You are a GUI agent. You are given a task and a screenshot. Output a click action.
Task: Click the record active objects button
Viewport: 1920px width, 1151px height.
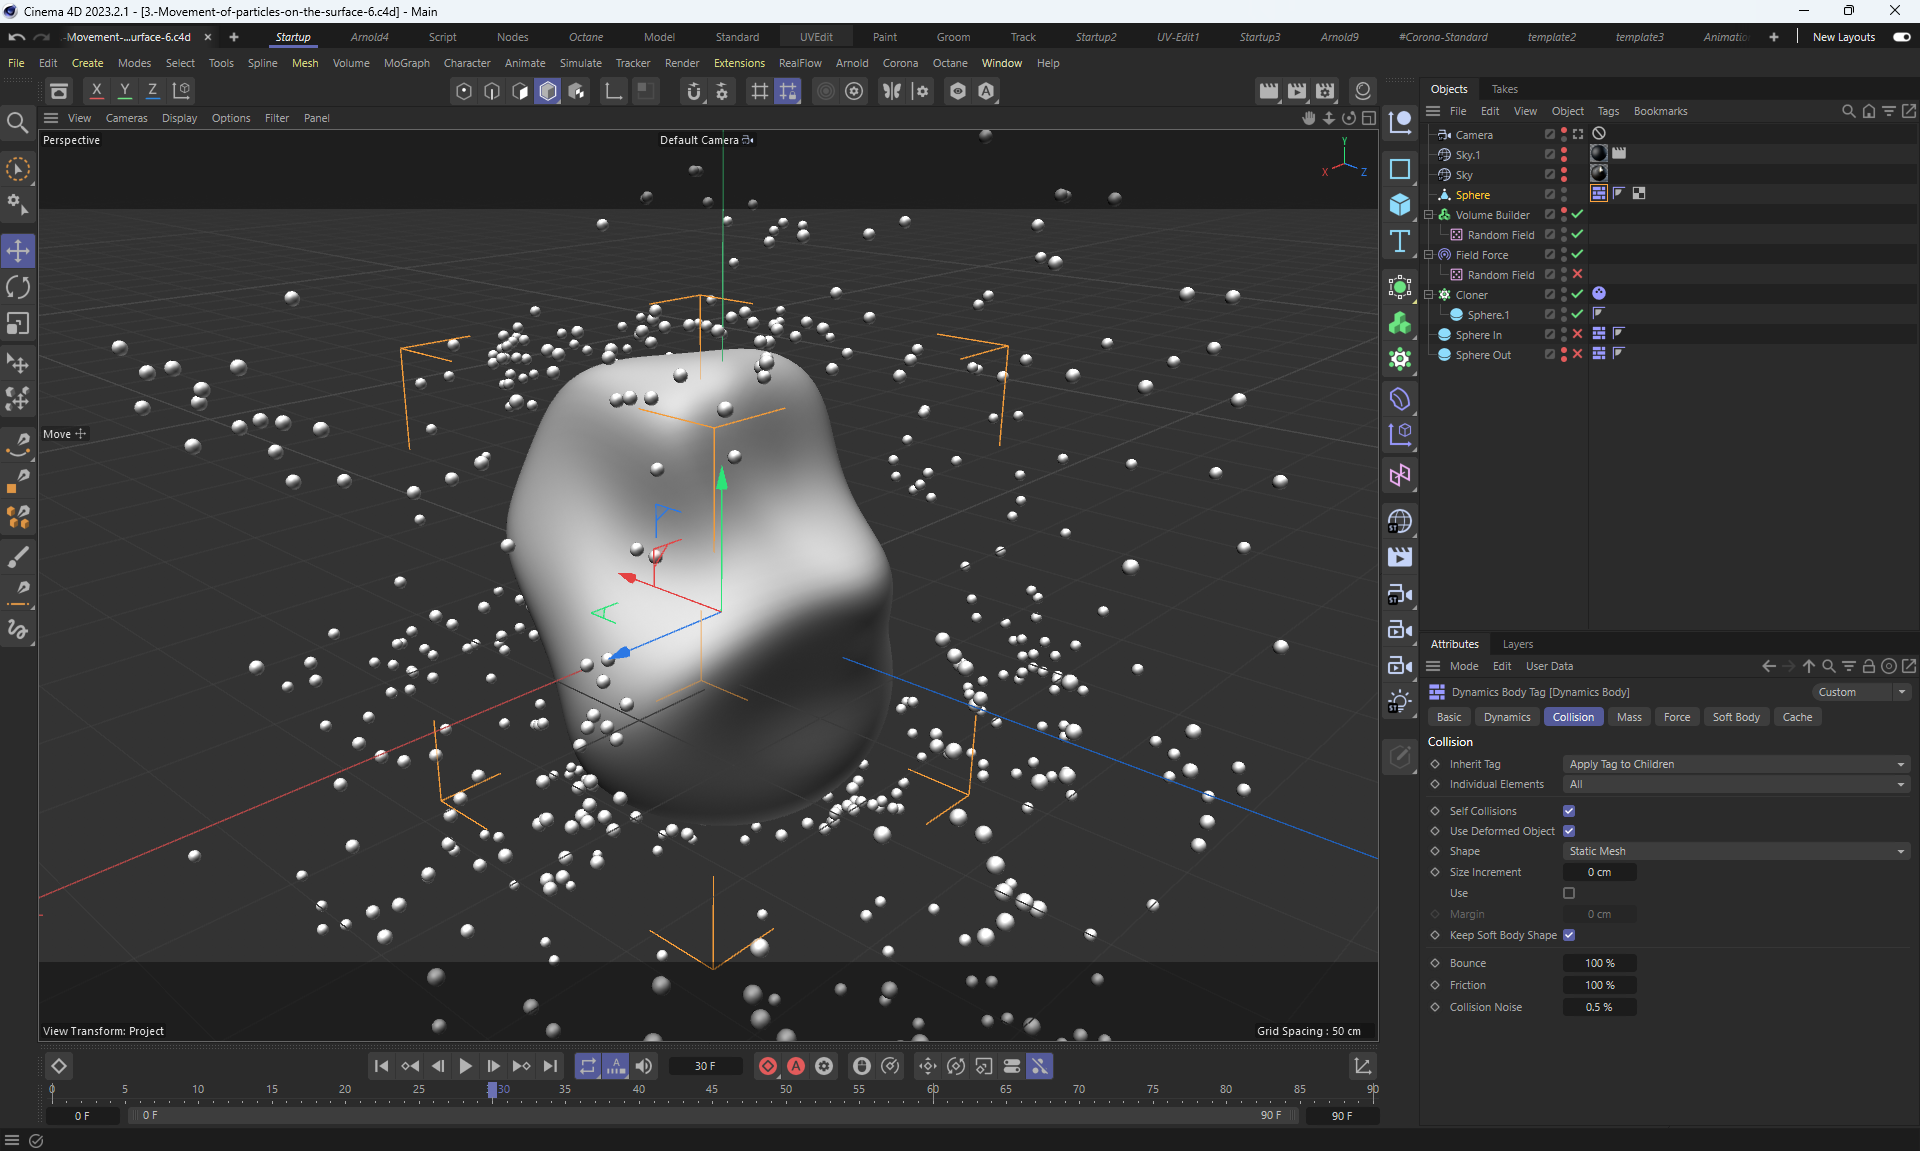[x=767, y=1066]
